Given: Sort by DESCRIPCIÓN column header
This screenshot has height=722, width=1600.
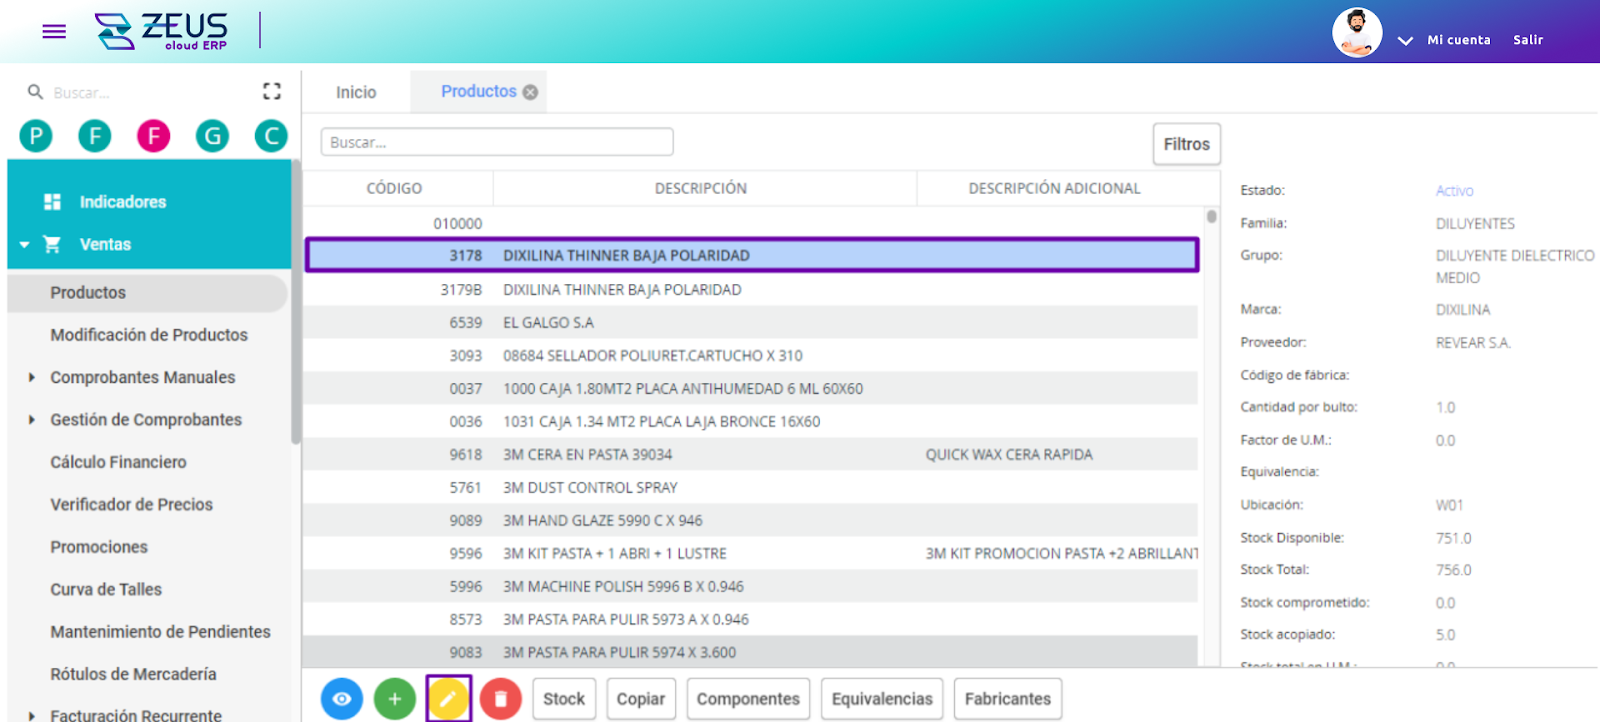Looking at the screenshot, I should [x=701, y=188].
